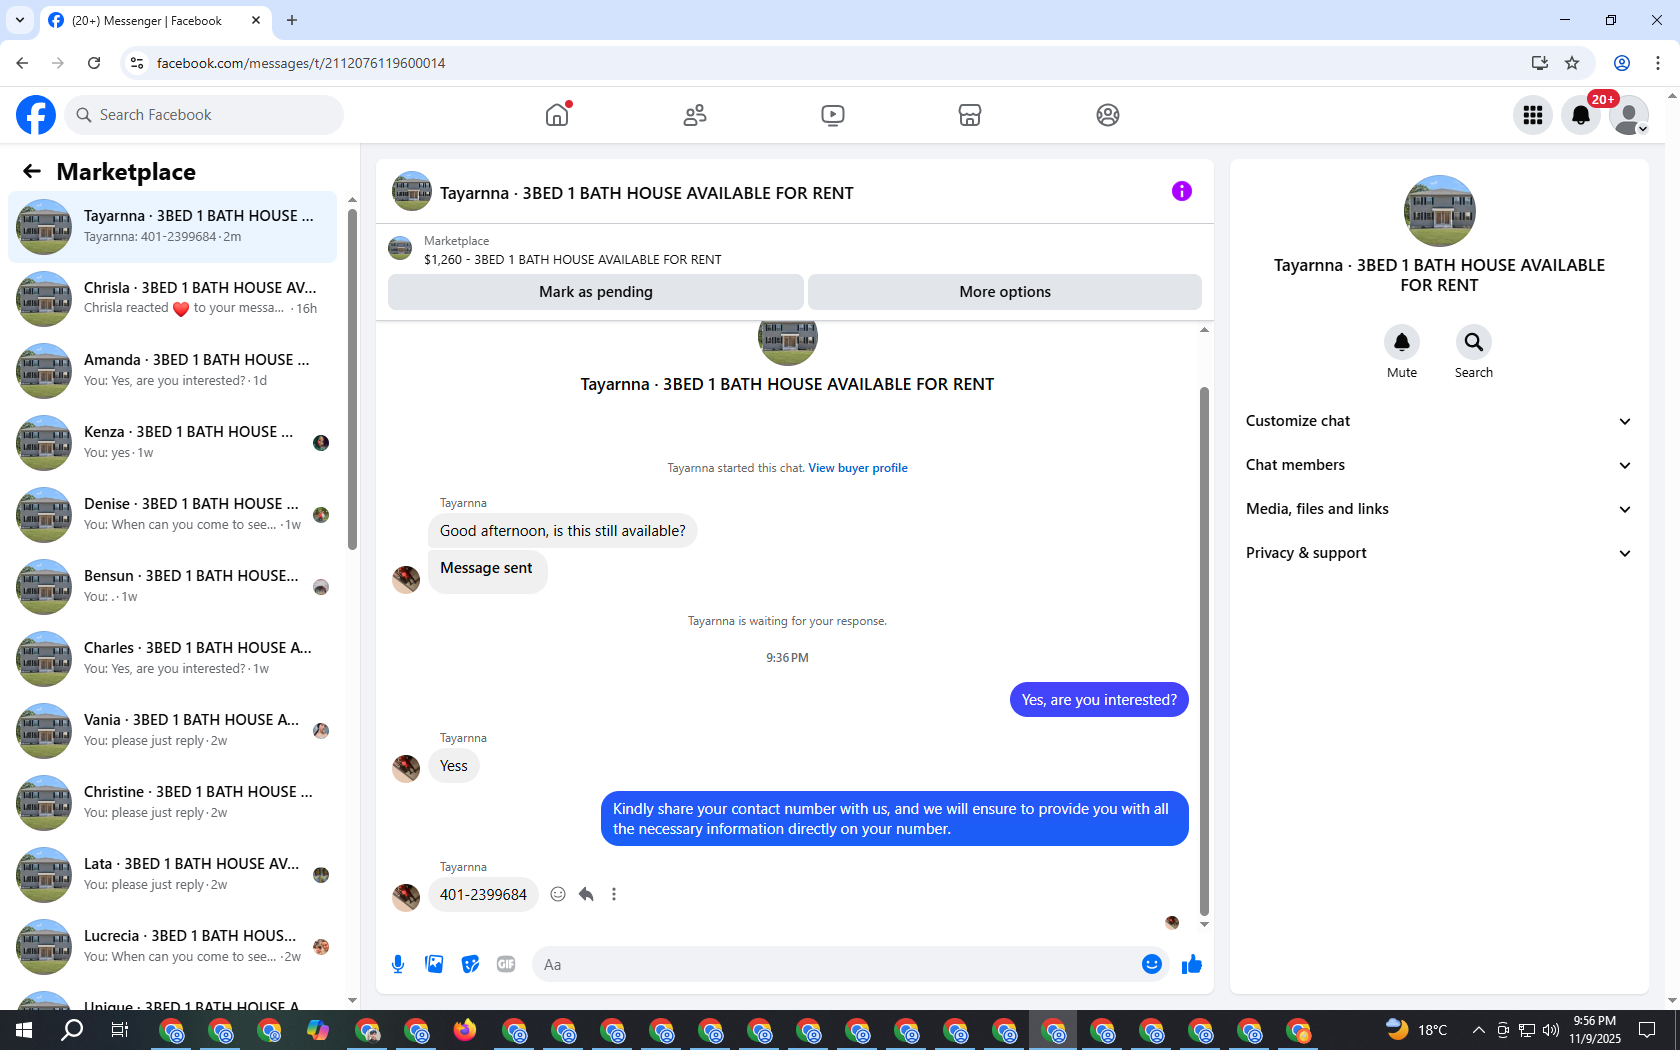Open the Bensun conversation

coord(173,587)
